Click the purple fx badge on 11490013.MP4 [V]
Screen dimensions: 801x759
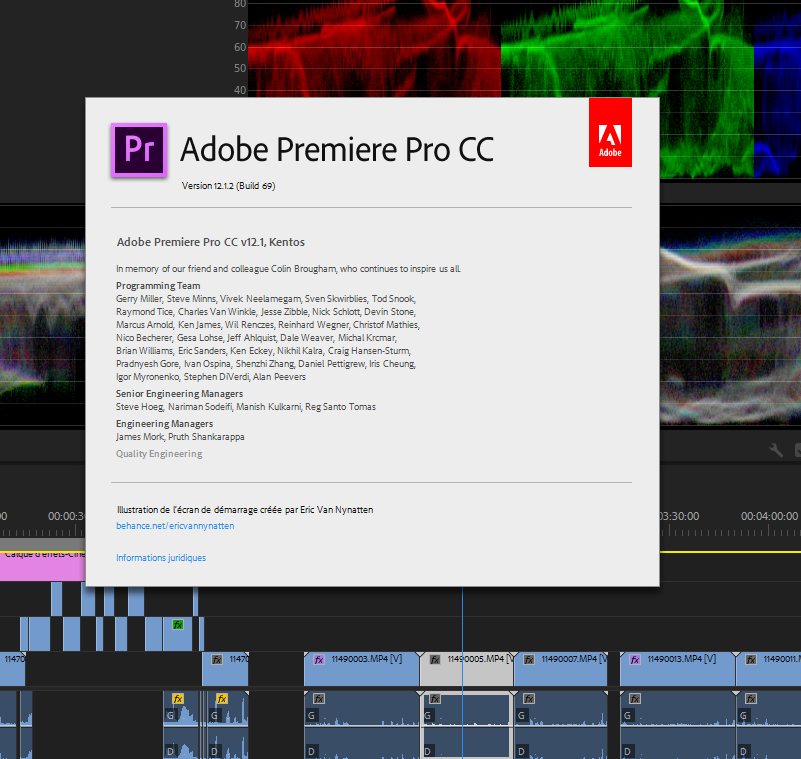634,659
